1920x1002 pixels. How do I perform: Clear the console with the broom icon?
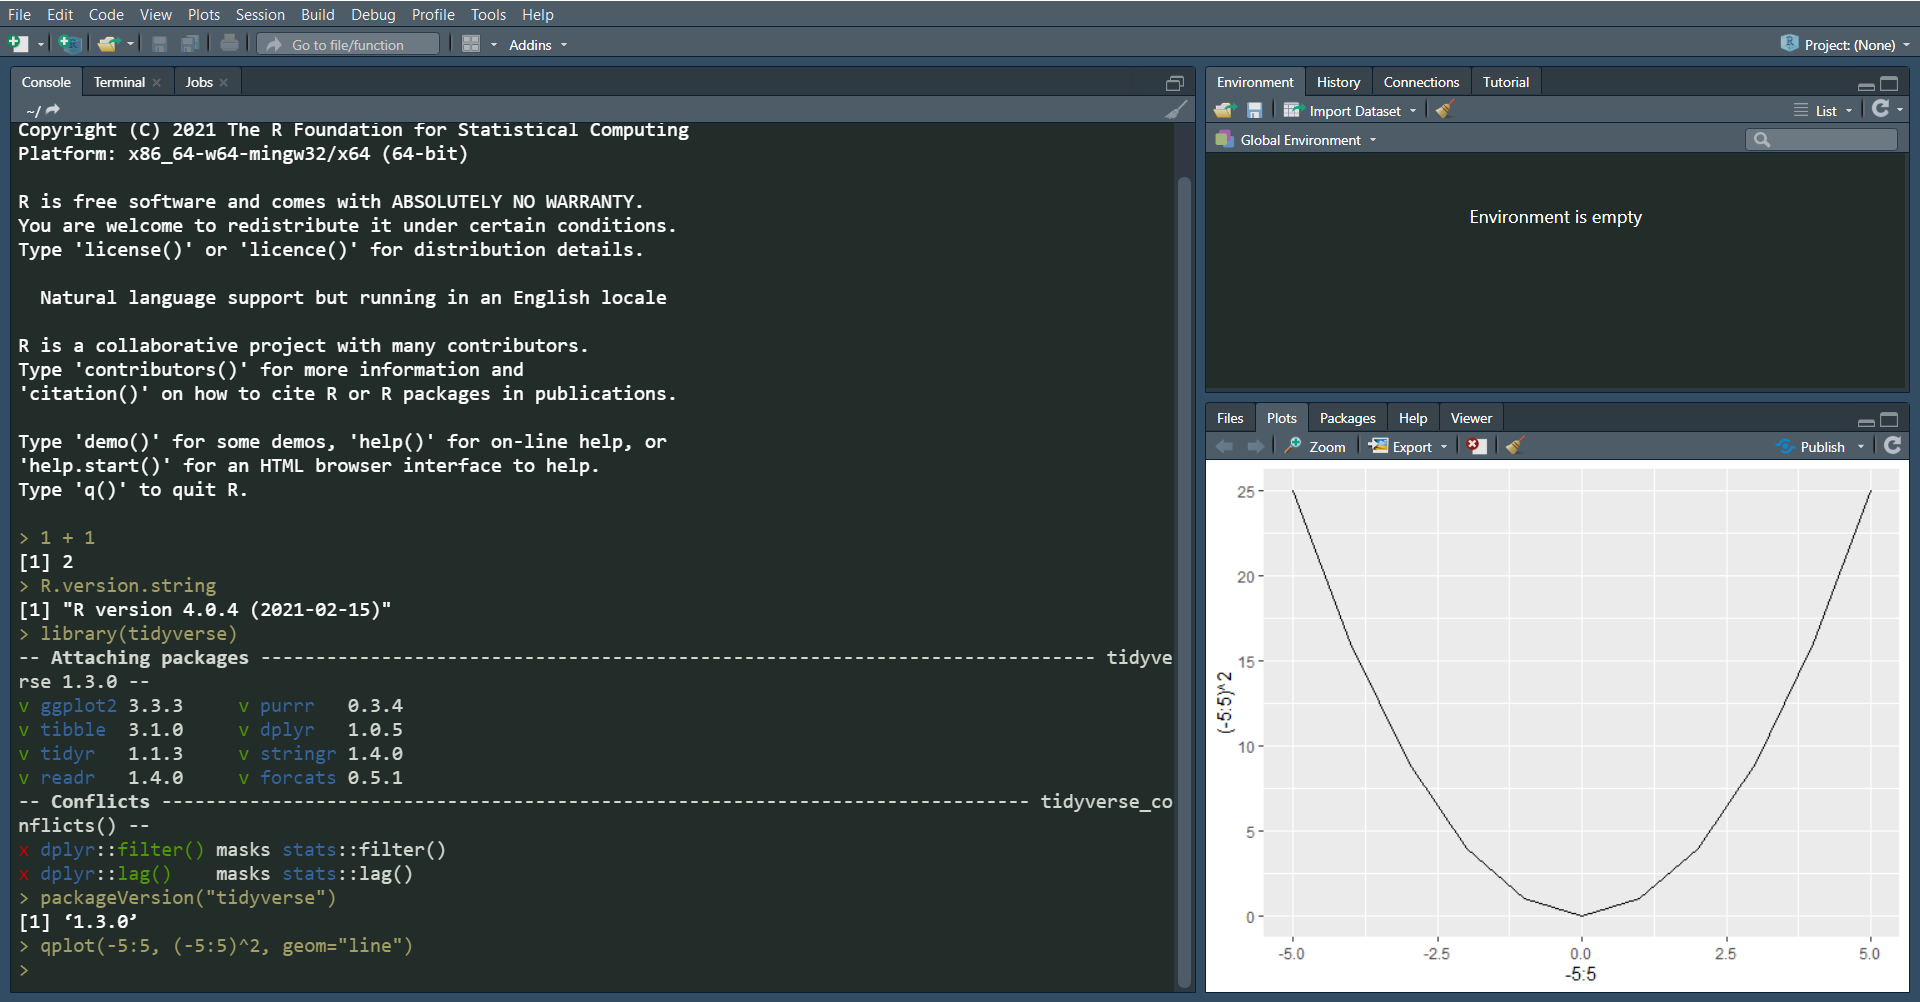(1177, 109)
